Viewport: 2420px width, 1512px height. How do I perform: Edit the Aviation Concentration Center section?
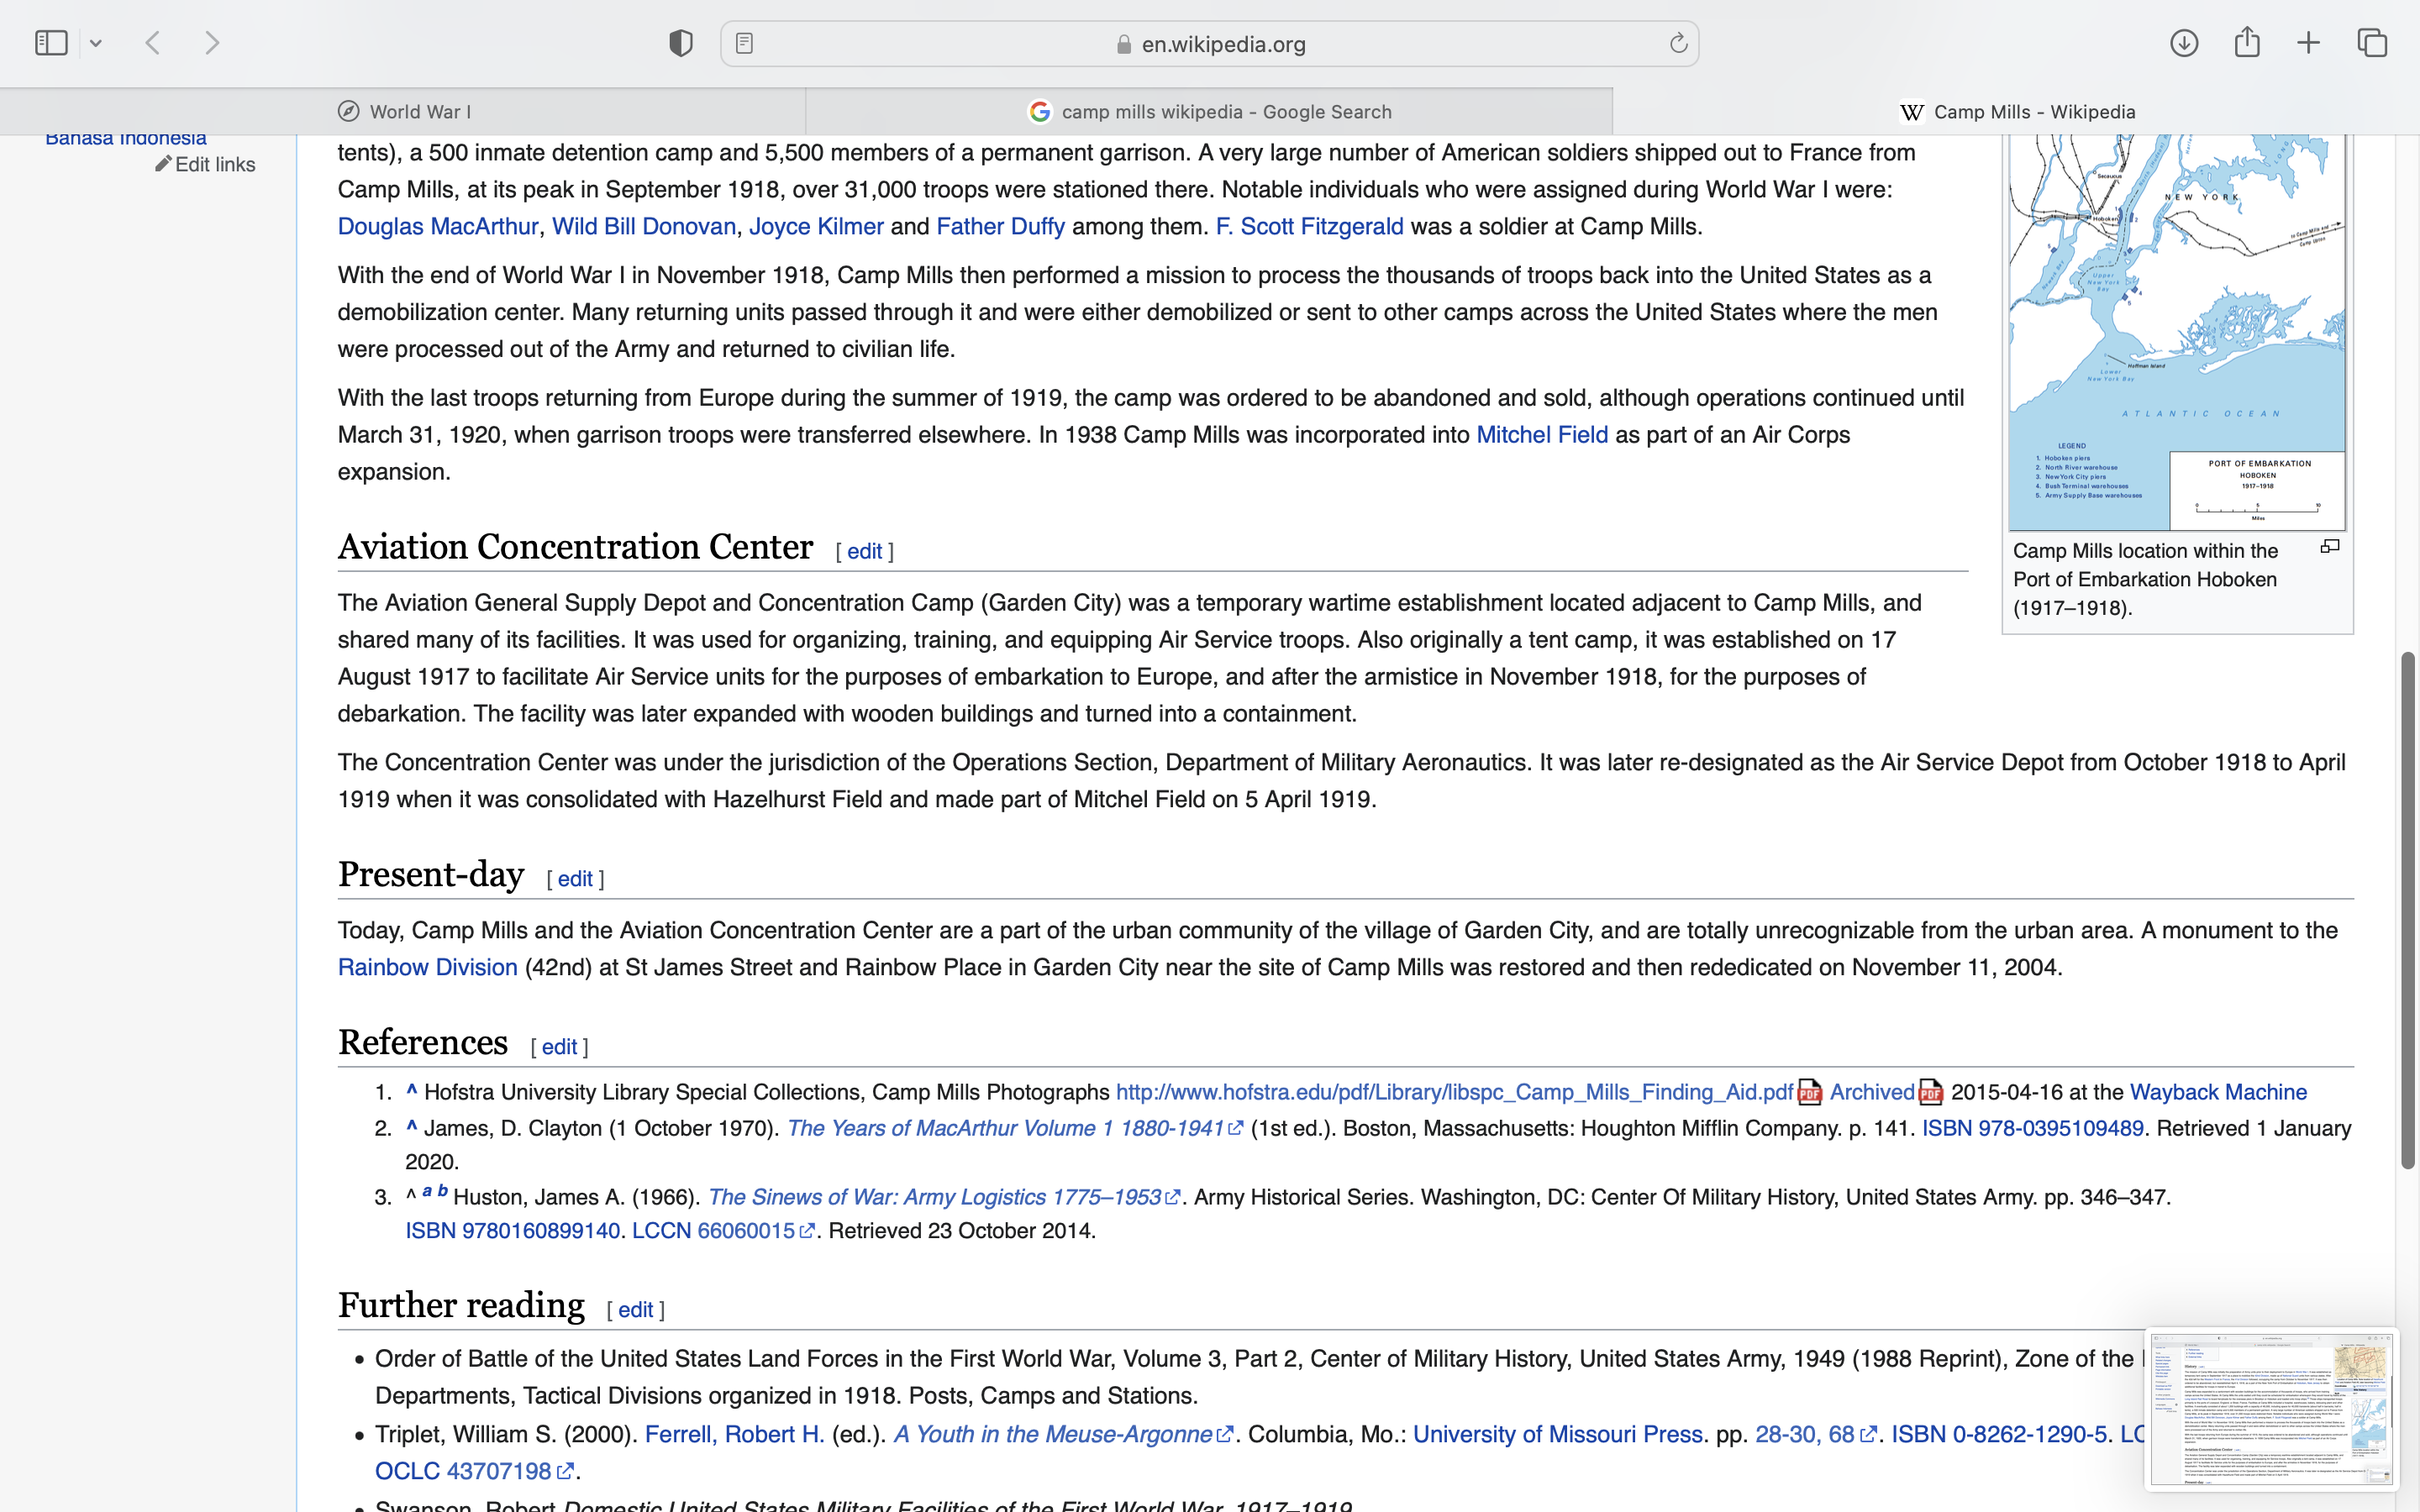click(x=864, y=552)
